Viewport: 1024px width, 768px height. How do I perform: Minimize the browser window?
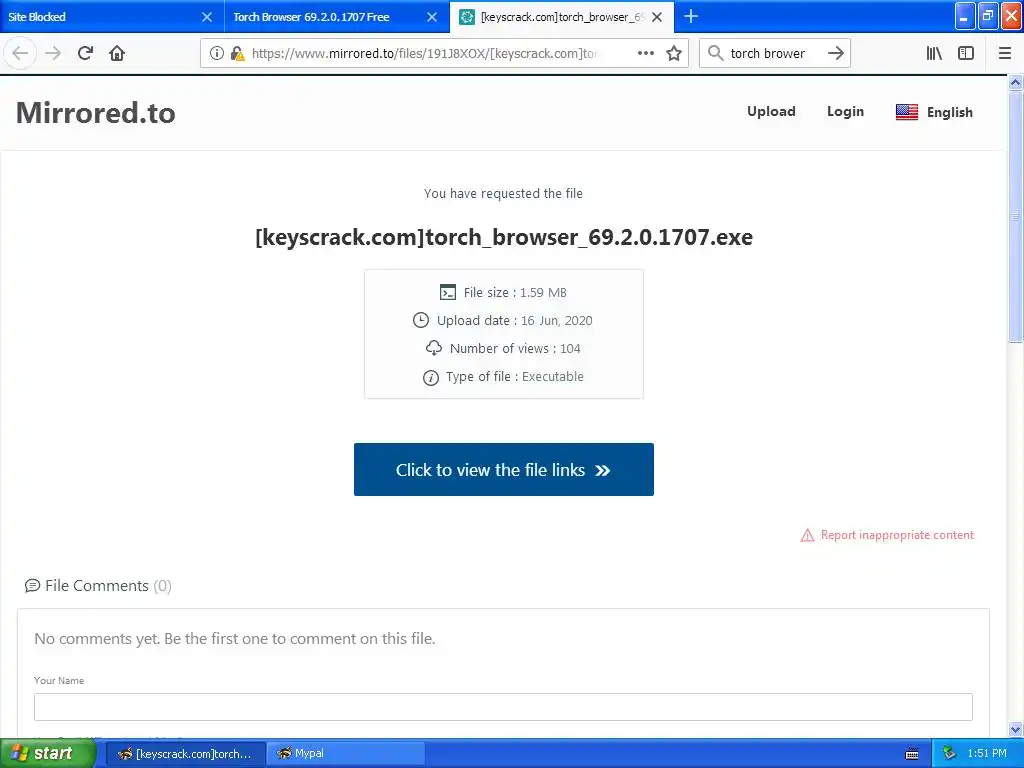click(x=965, y=16)
